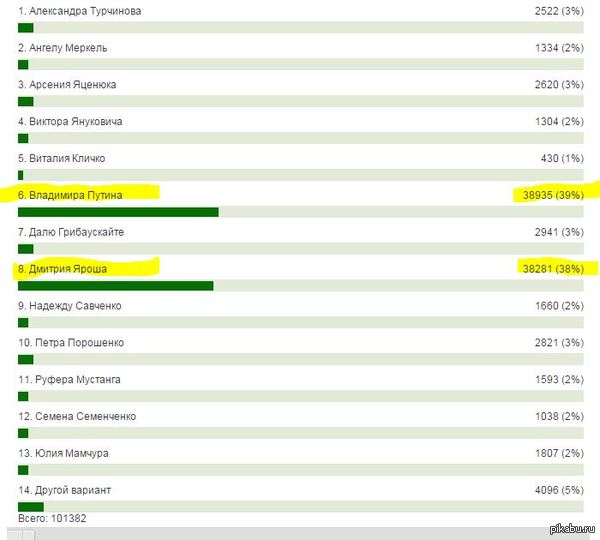
Task: Select the '10. Петра Порошенко' poll entry
Action: [x=71, y=343]
